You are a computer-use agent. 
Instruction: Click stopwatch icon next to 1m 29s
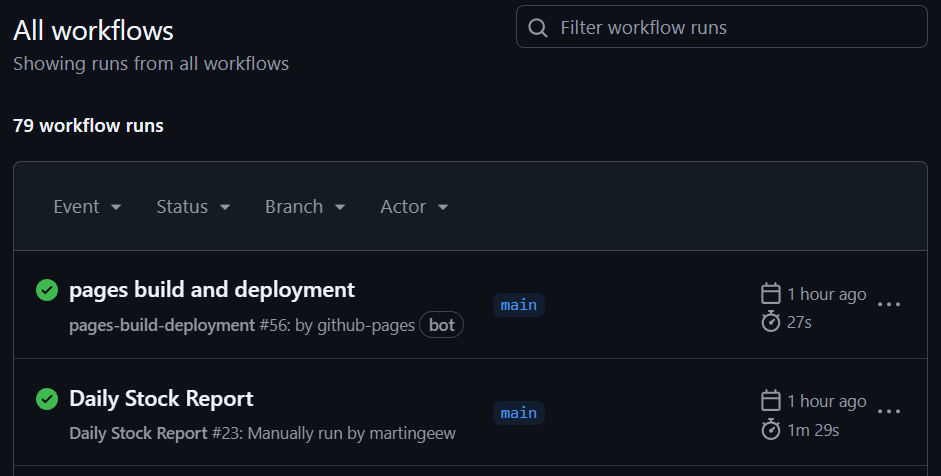coord(771,429)
